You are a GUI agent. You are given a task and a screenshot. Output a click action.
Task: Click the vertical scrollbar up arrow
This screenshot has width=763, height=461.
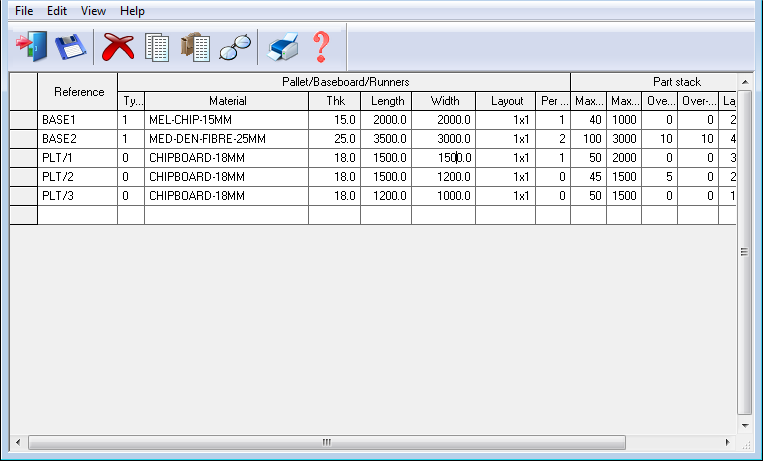(x=745, y=82)
